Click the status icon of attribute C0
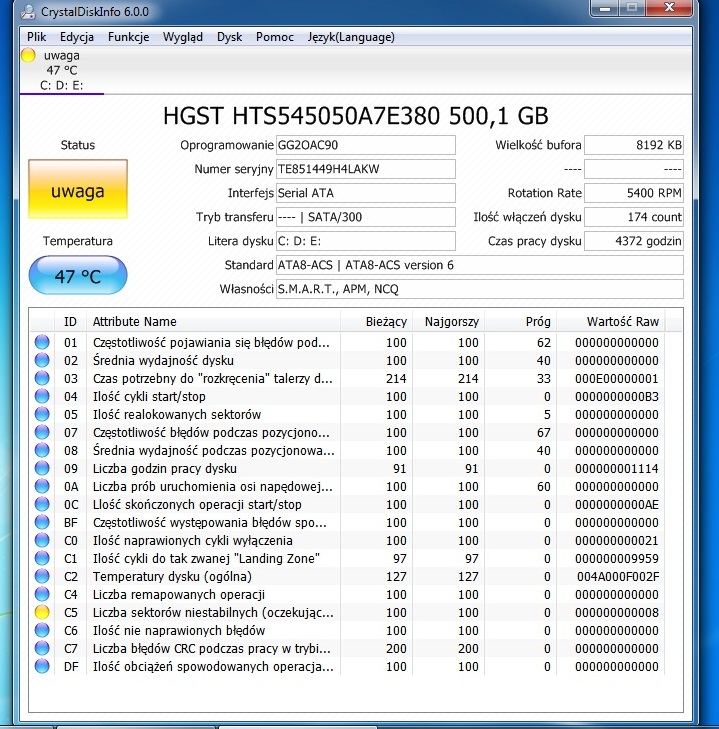This screenshot has width=719, height=729. (x=42, y=540)
